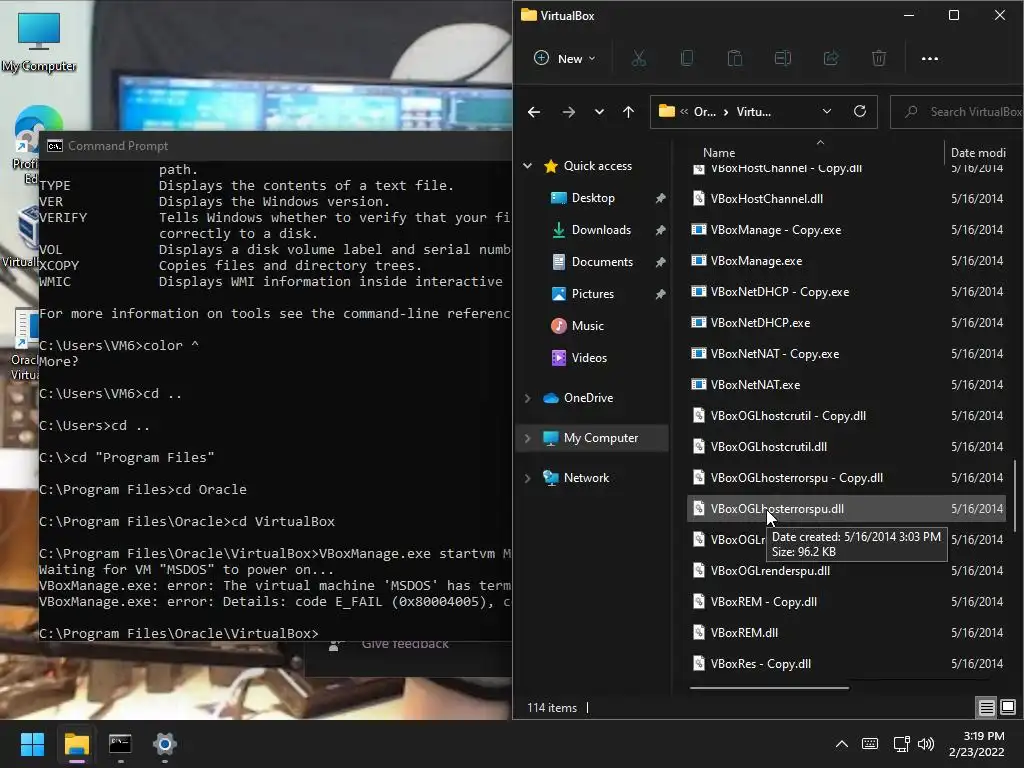Viewport: 1024px width, 768px height.
Task: Go forward with the right arrow in Explorer
Action: [x=569, y=112]
